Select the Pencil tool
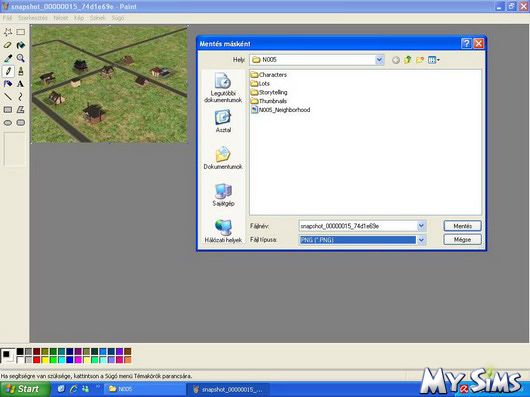This screenshot has height=397, width=530. coord(8,71)
